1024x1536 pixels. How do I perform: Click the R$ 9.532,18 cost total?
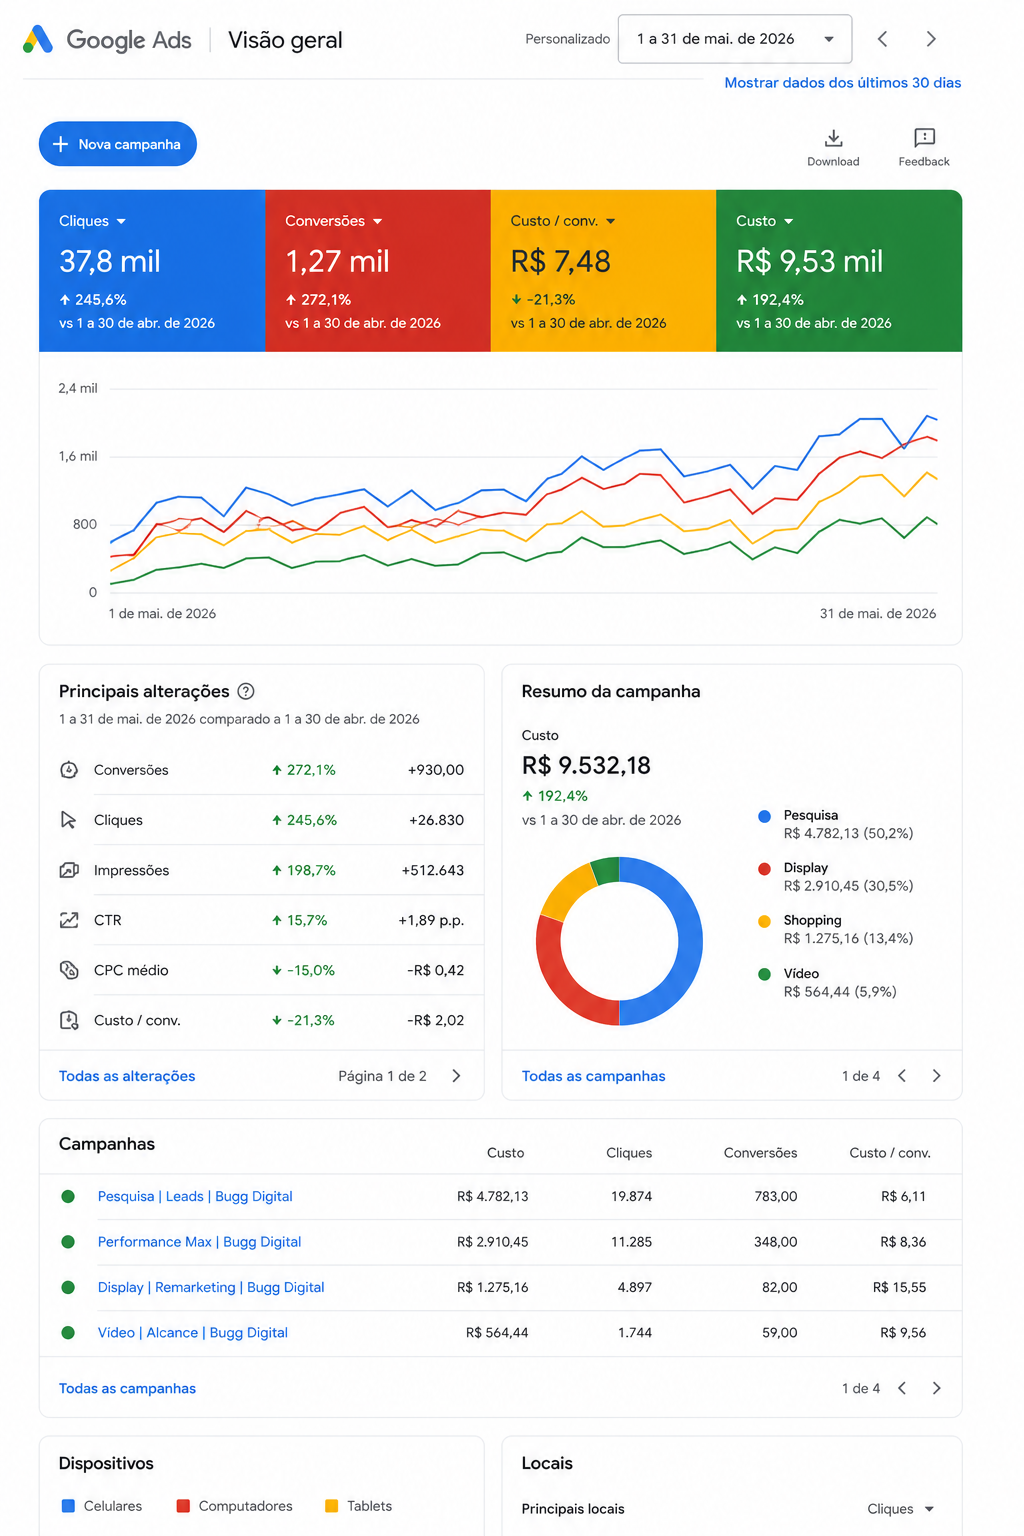pyautogui.click(x=586, y=766)
